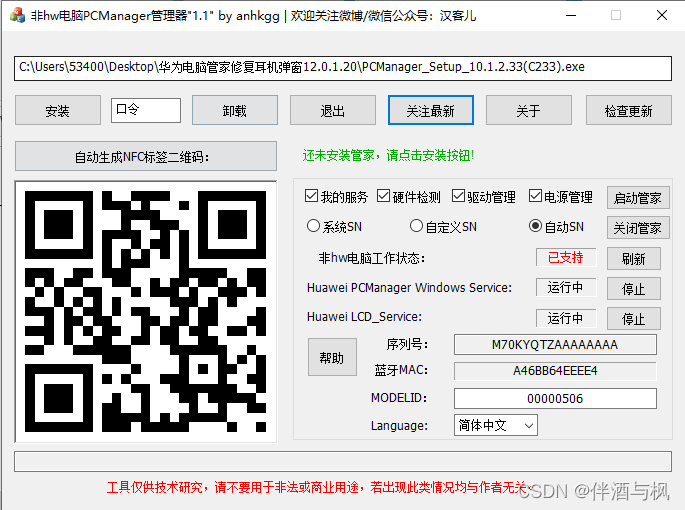Open the Language dropdown 简体中文
The image size is (685, 510).
496,425
